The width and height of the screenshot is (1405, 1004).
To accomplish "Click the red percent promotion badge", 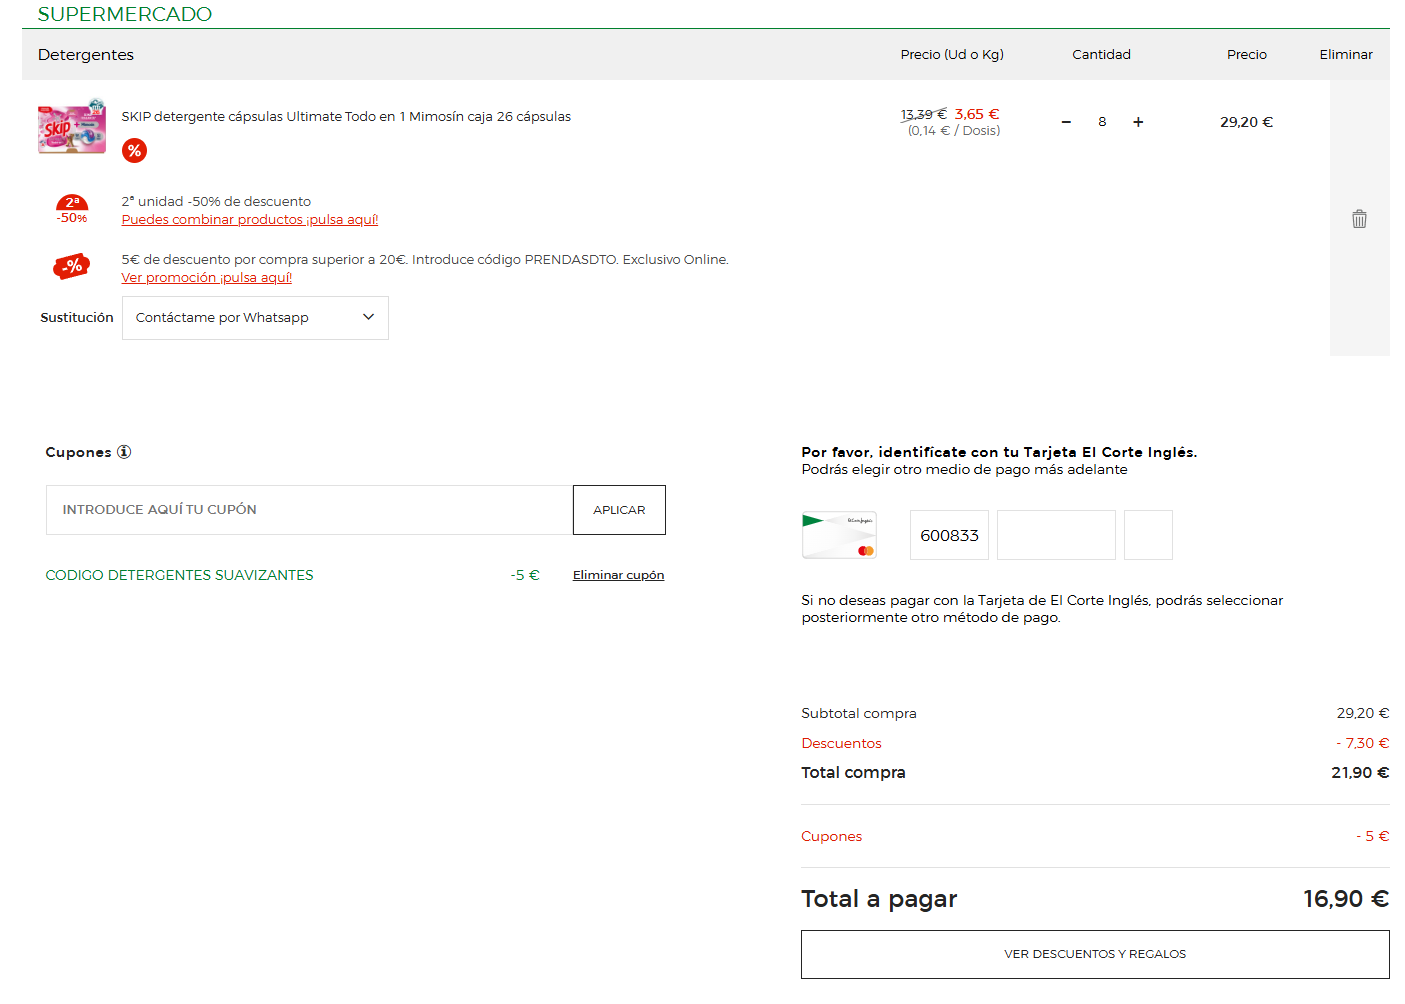I will (134, 151).
